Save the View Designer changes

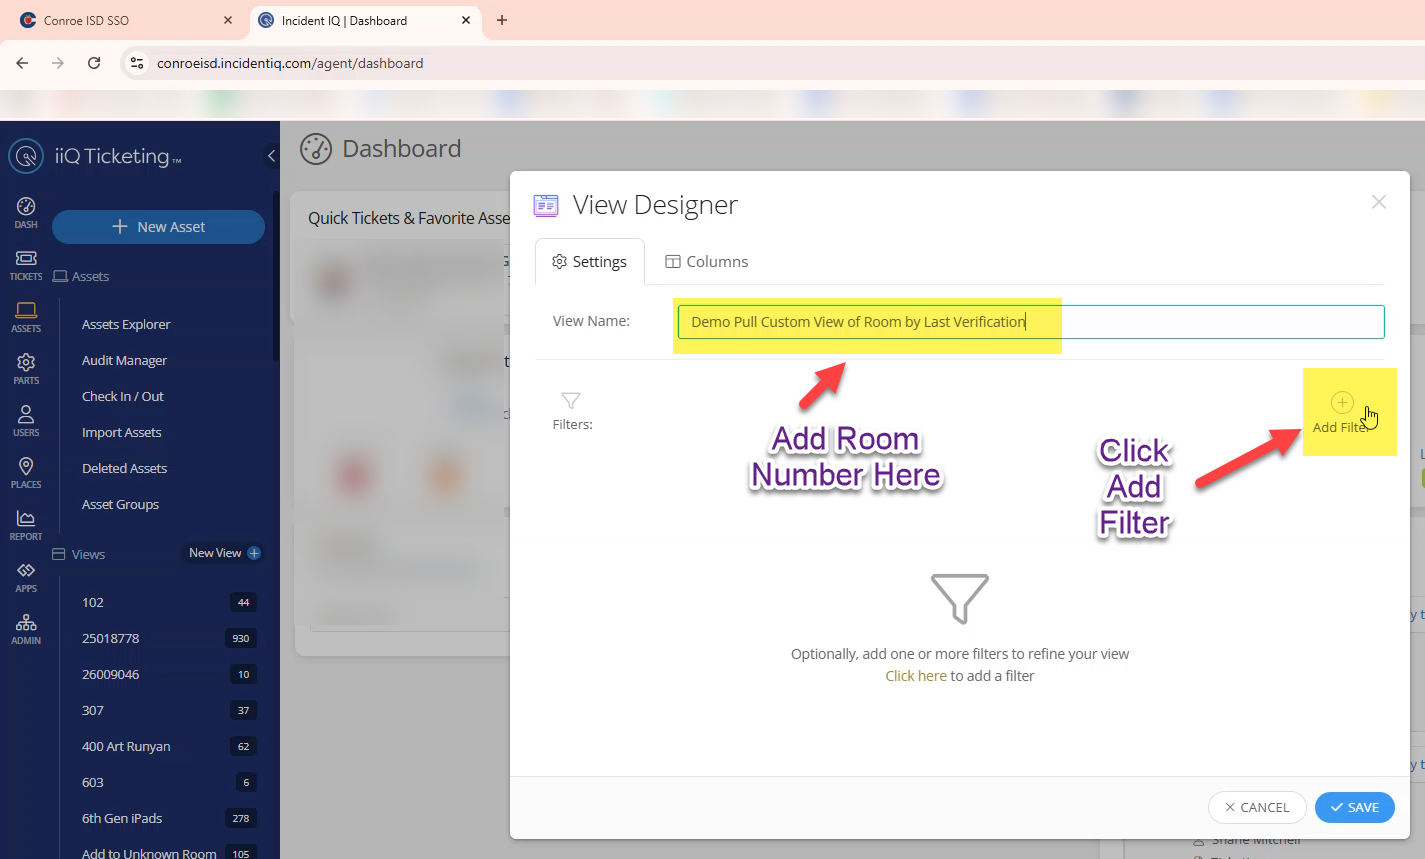click(1354, 807)
